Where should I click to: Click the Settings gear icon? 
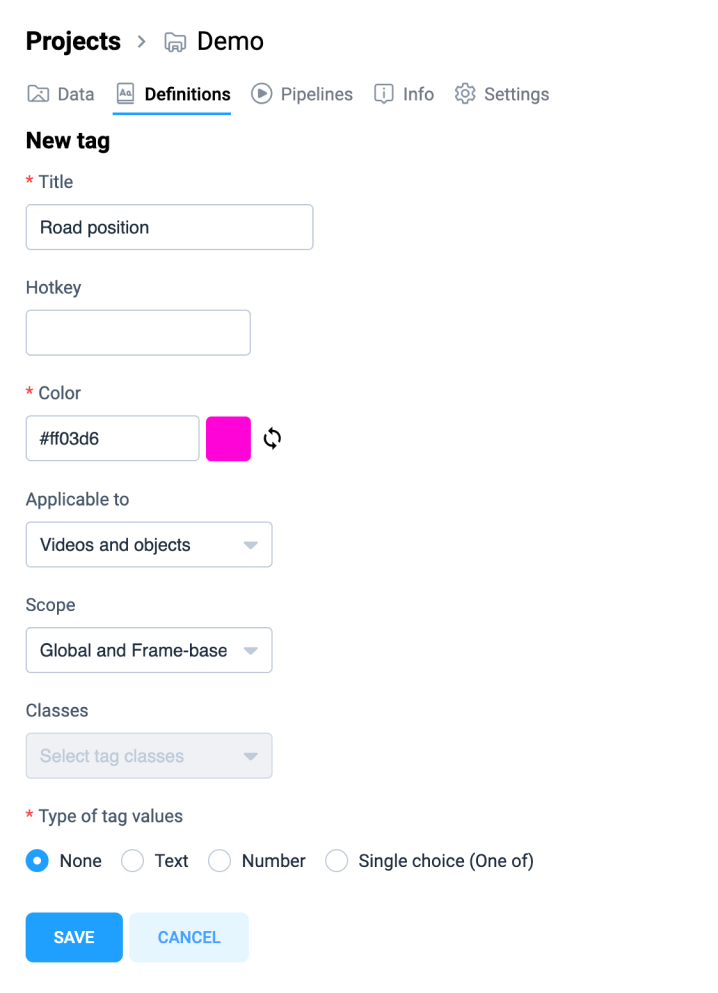[x=465, y=94]
